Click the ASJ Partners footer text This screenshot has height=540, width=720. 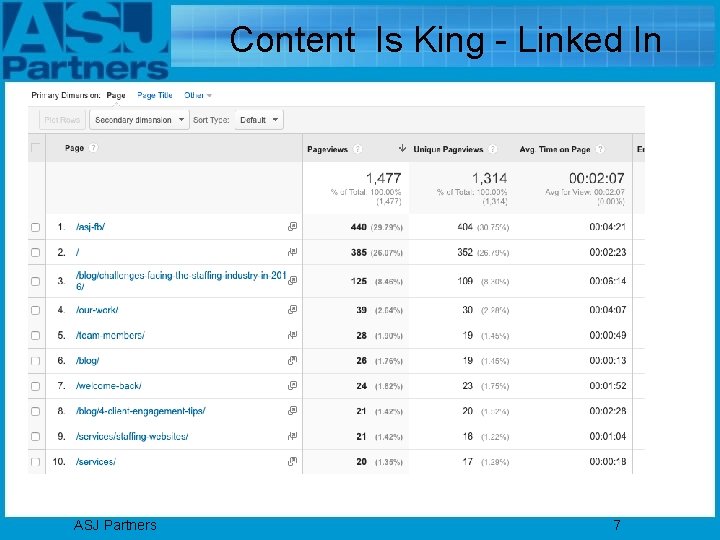coord(115,525)
